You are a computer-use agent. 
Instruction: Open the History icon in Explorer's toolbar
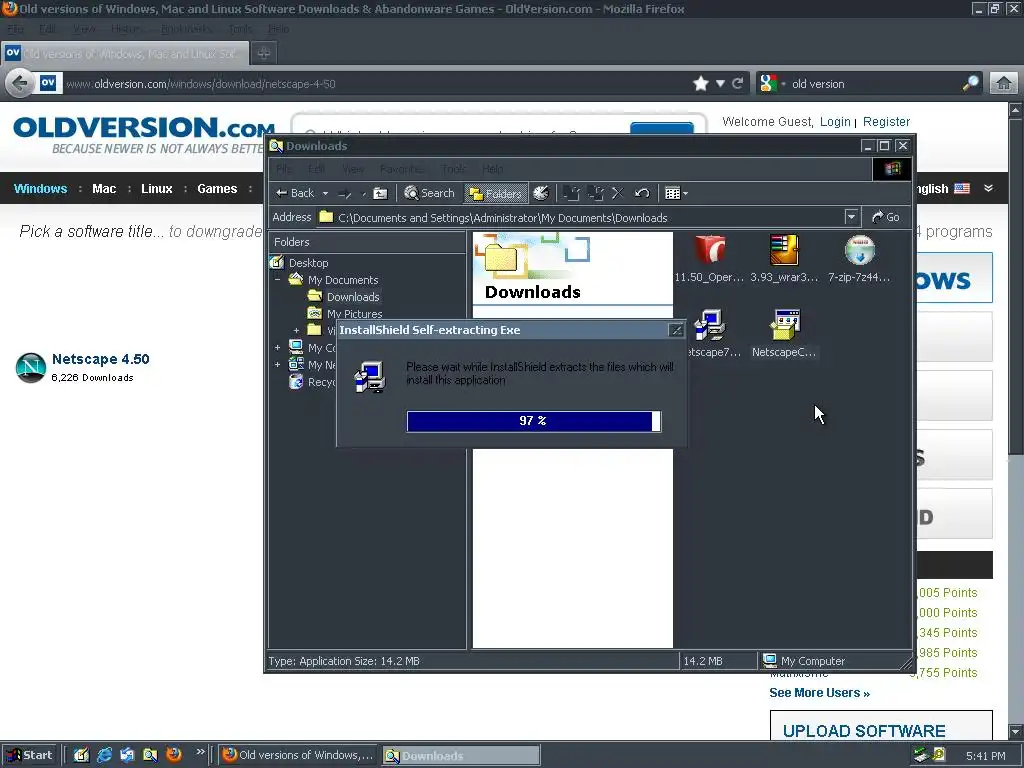tap(541, 193)
